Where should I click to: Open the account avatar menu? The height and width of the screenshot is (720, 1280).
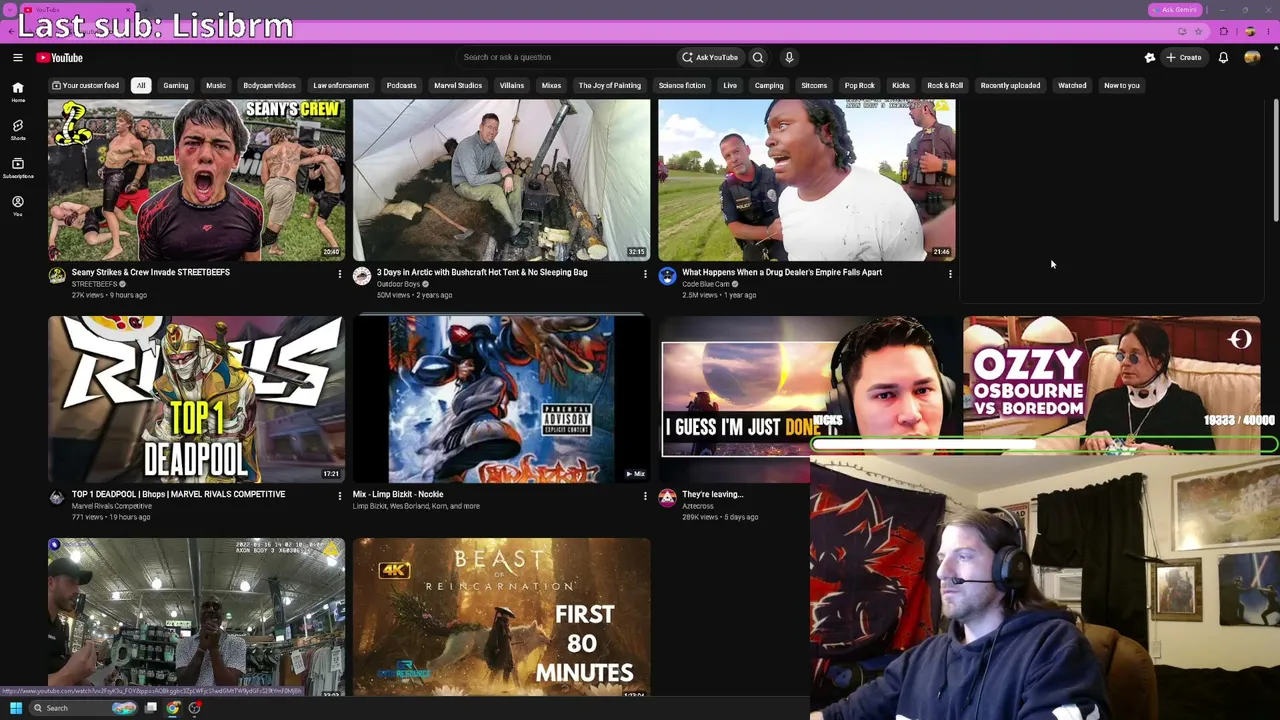pyautogui.click(x=1252, y=58)
